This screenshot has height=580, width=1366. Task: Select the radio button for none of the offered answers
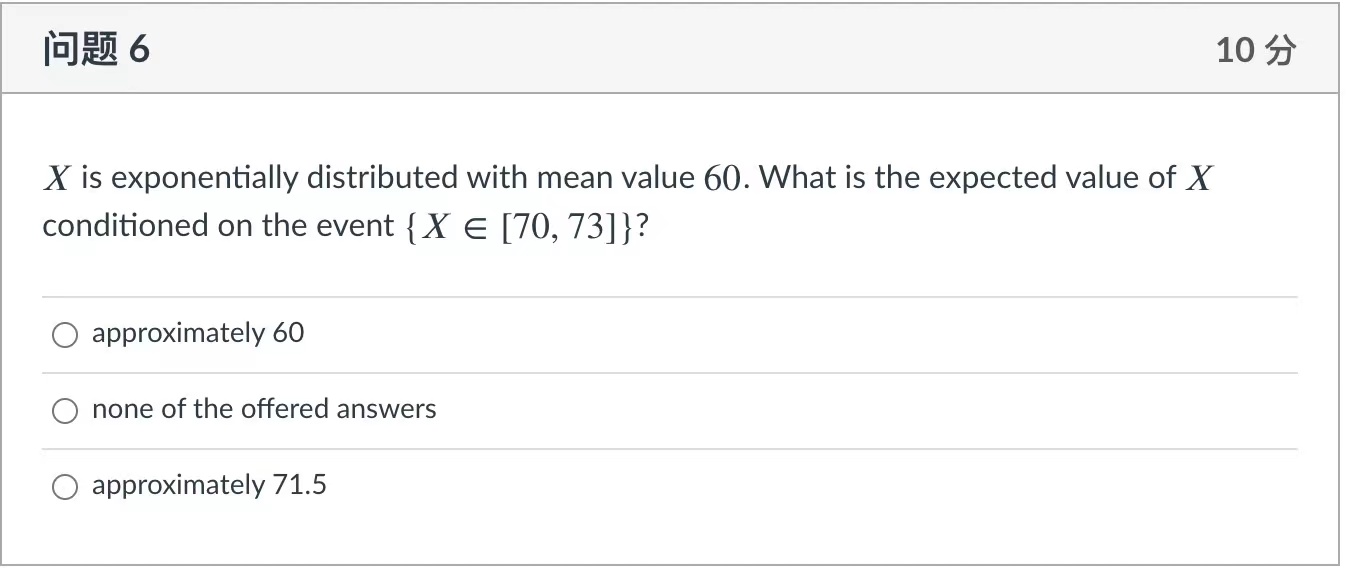point(65,410)
